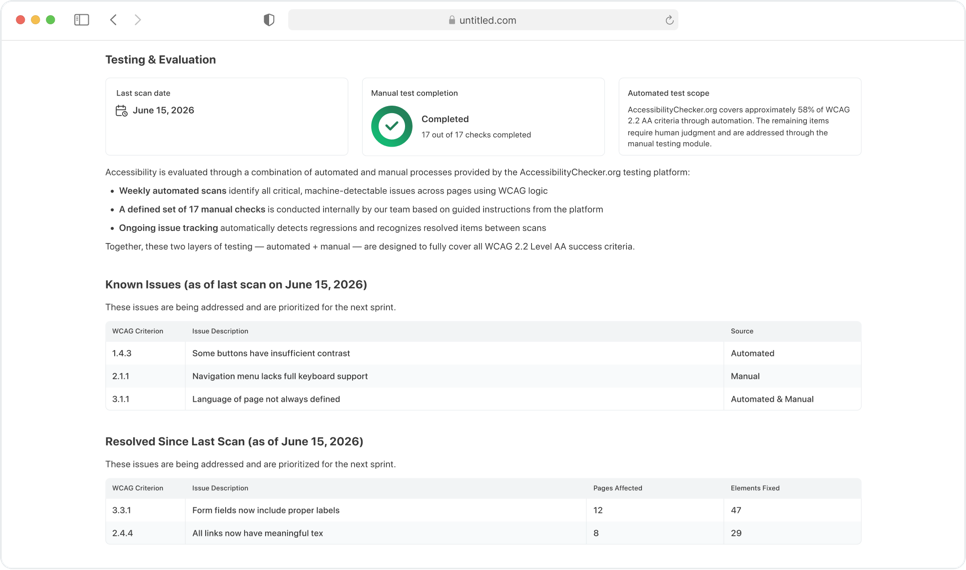The height and width of the screenshot is (570, 966).
Task: Maximize the window with green button
Action: [x=51, y=20]
